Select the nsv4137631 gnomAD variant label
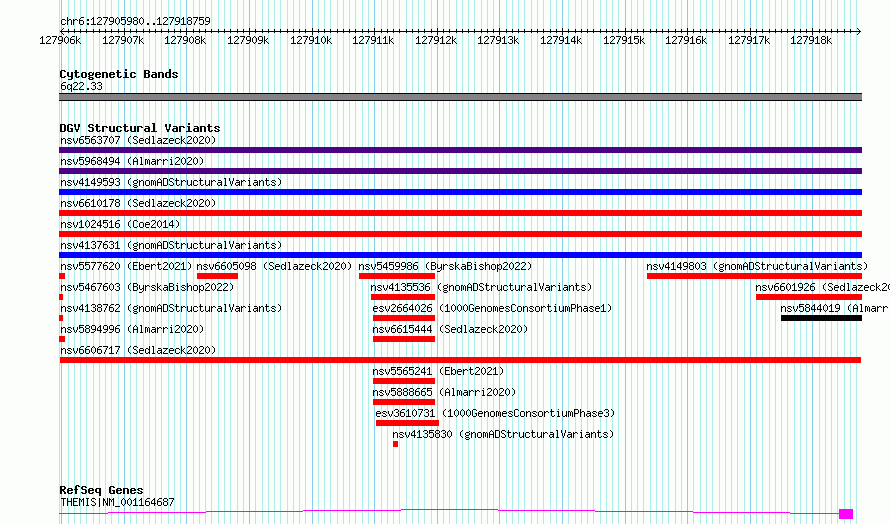890x524 pixels. click(x=171, y=245)
